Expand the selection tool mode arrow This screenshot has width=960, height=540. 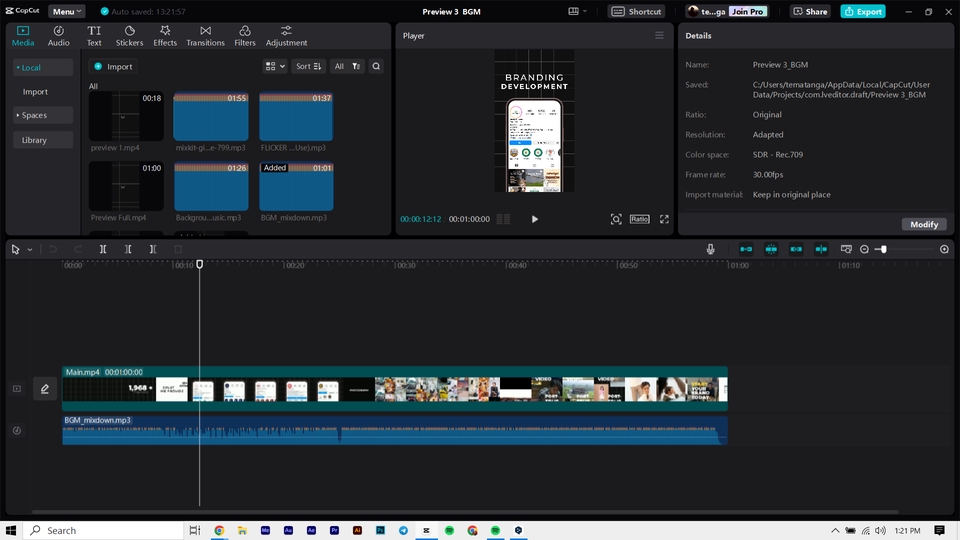(x=29, y=250)
